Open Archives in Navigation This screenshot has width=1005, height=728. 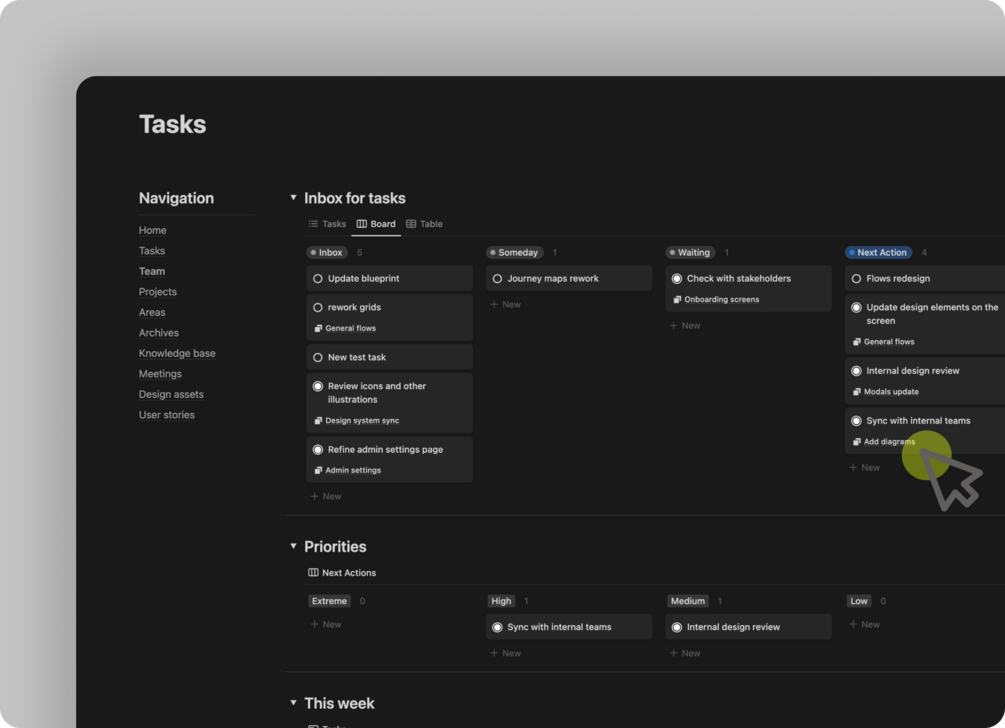(159, 333)
